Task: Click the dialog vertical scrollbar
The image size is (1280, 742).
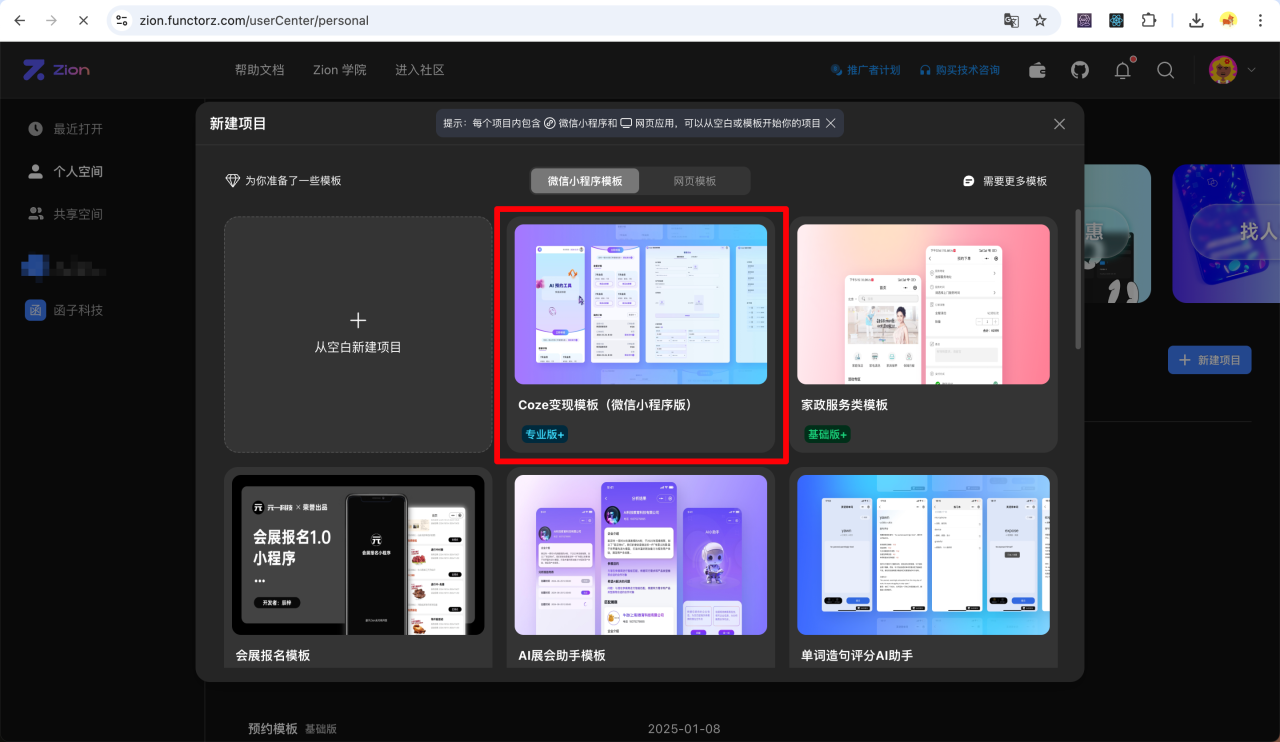Action: coord(1077,279)
